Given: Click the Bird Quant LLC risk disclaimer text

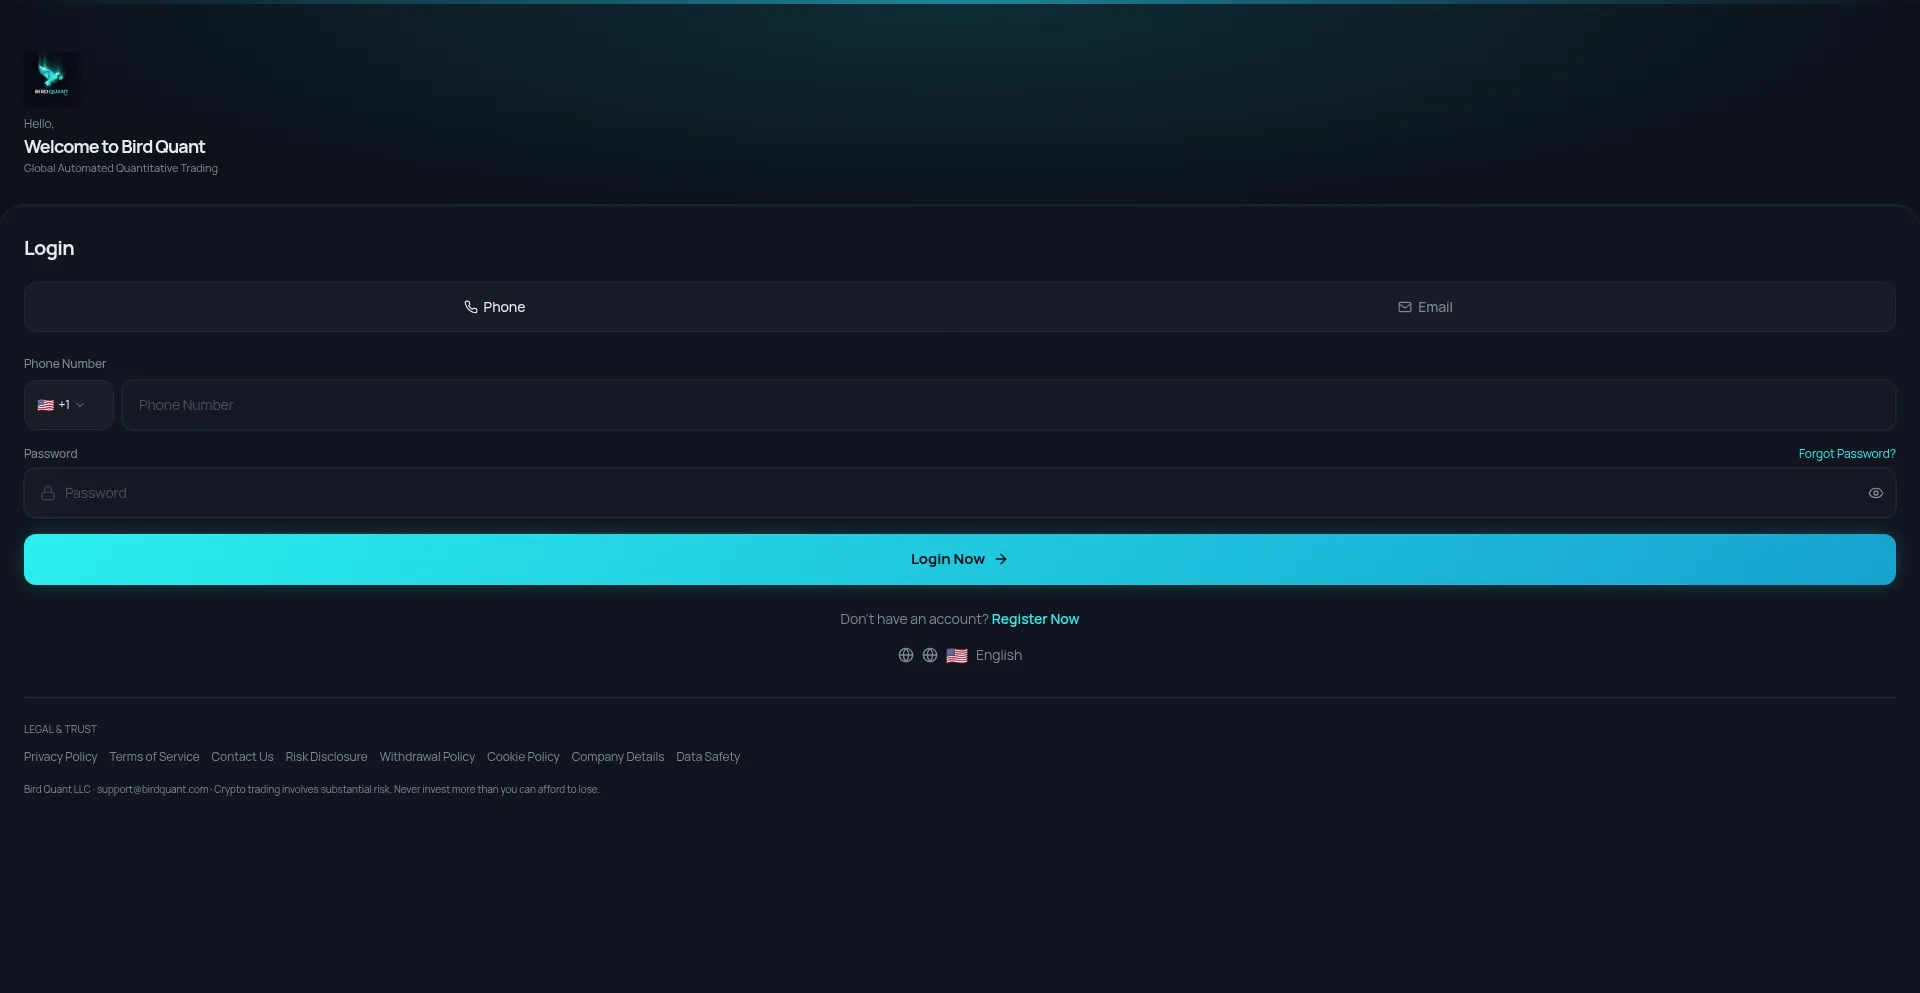Looking at the screenshot, I should [311, 789].
